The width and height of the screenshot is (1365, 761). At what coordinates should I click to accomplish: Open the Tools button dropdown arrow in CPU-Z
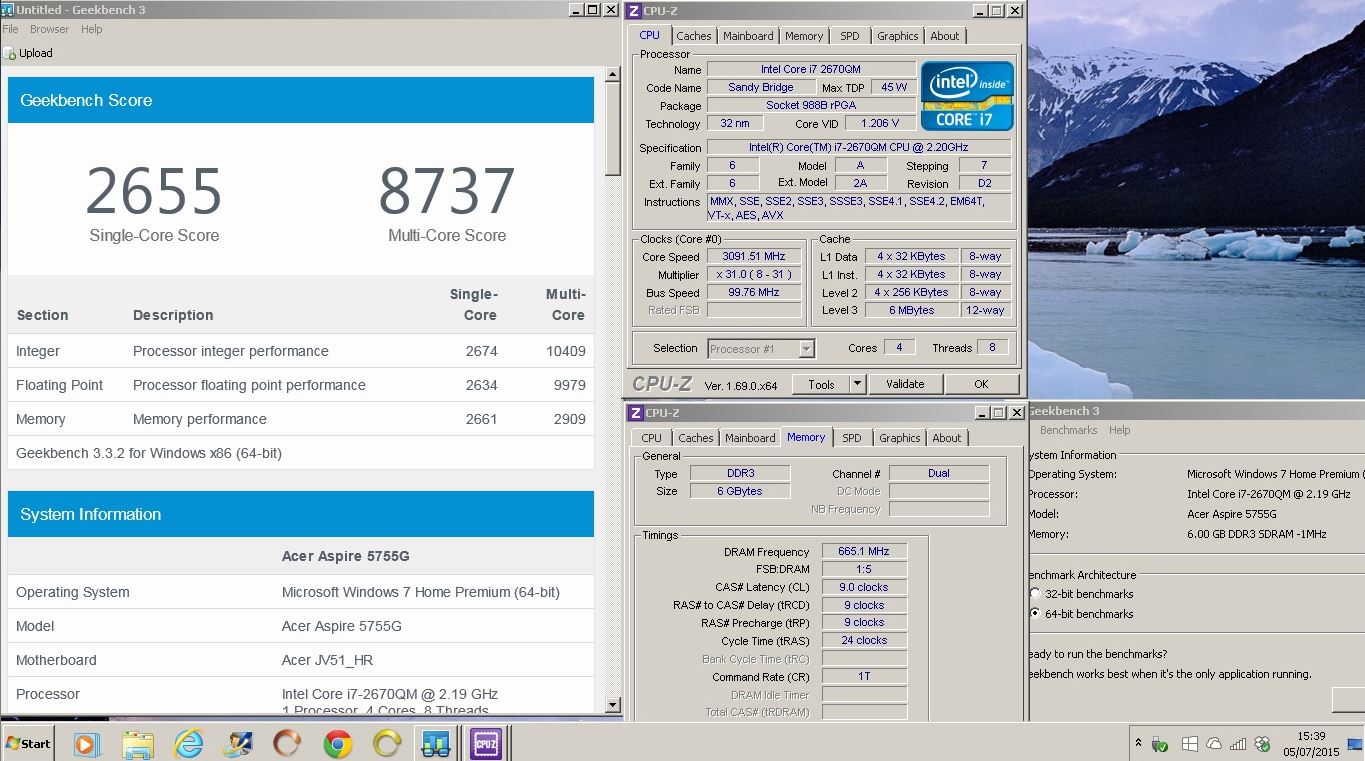click(x=857, y=384)
